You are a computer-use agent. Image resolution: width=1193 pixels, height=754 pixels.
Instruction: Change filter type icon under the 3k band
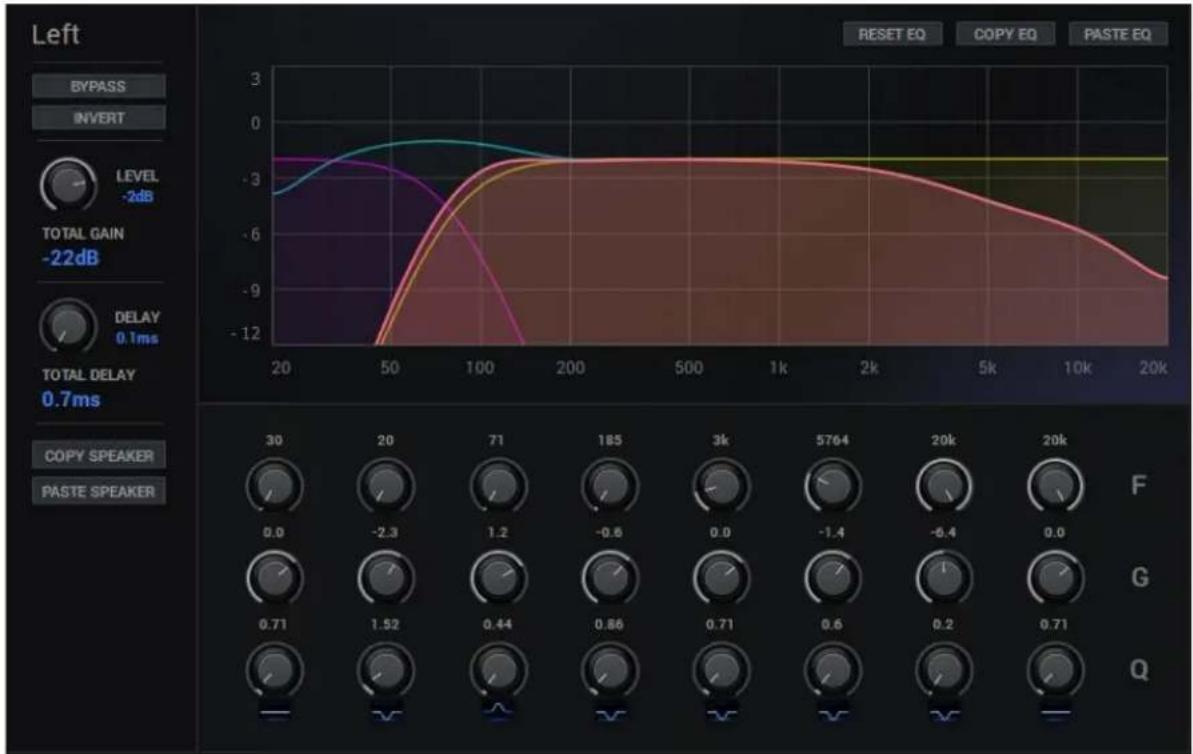(721, 714)
